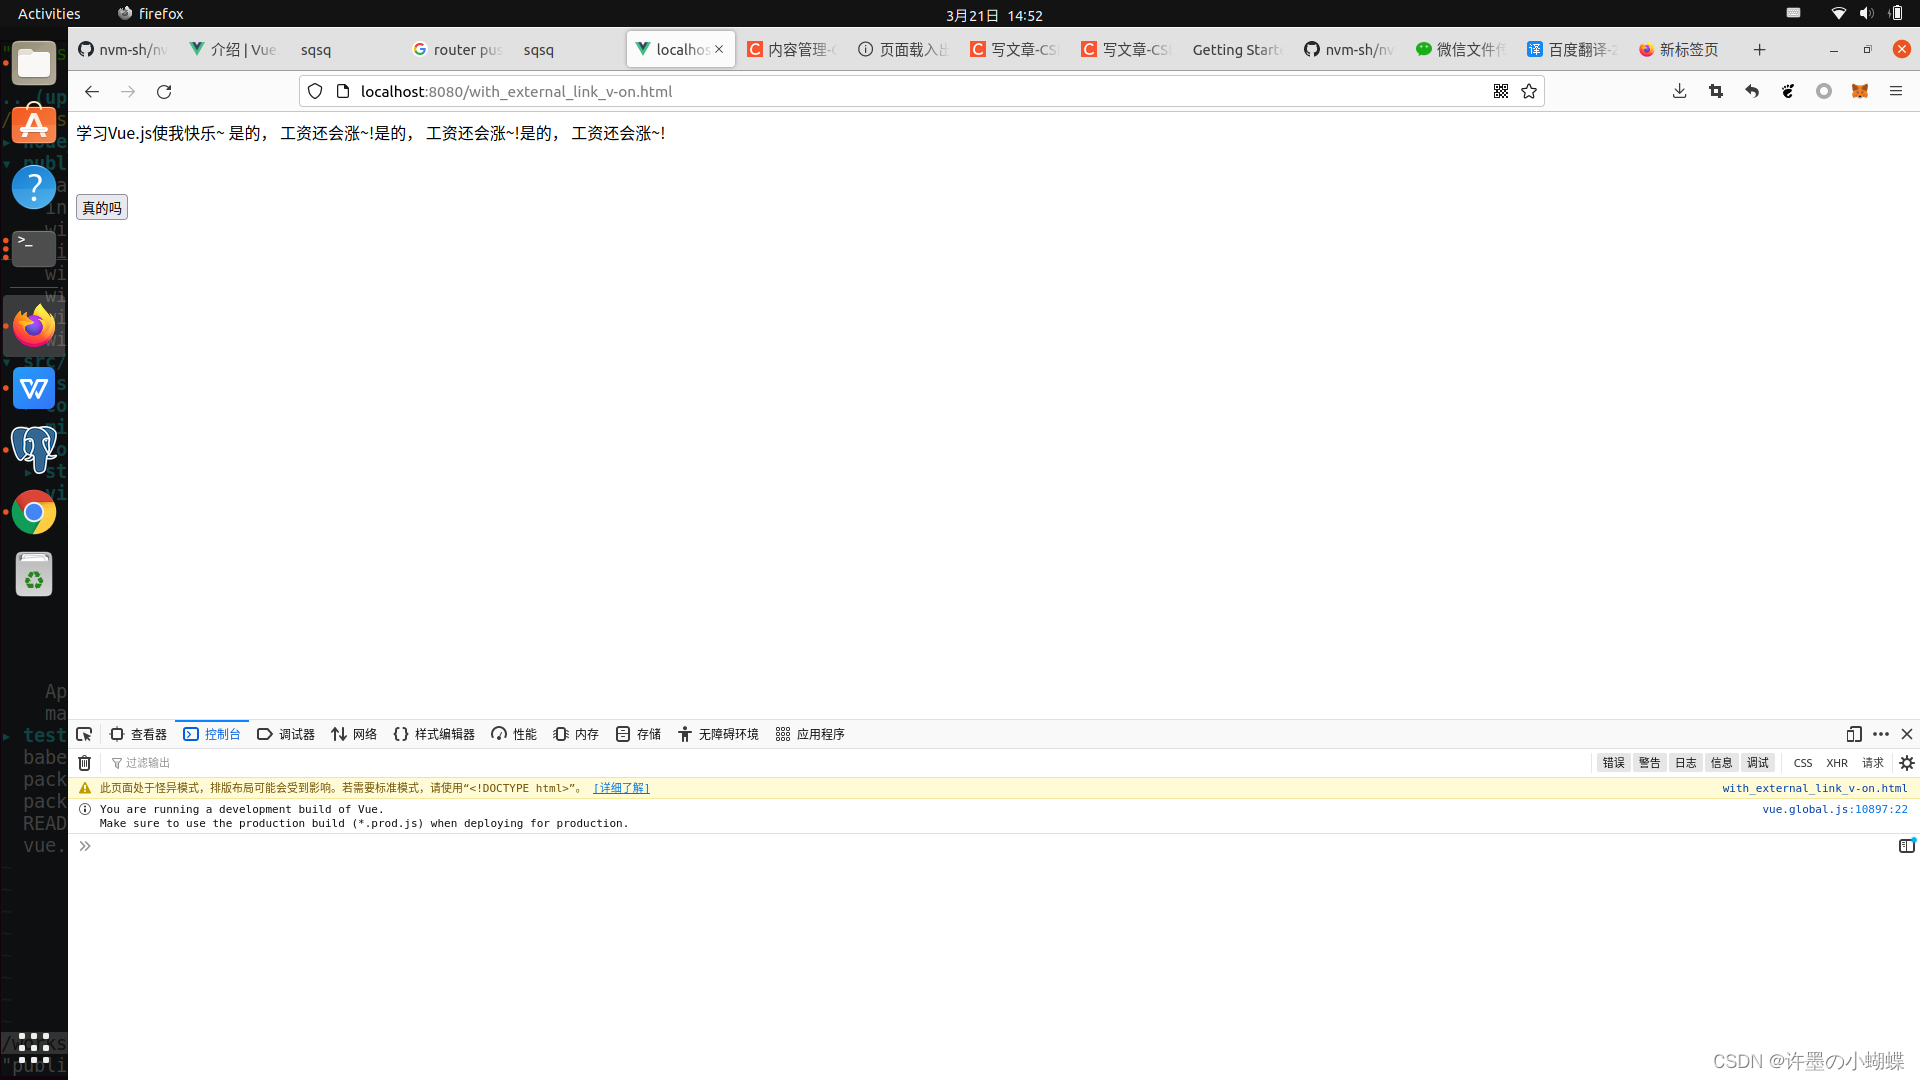This screenshot has width=1920, height=1080.
Task: Toggle the XHR filter in console
Action: point(1837,763)
